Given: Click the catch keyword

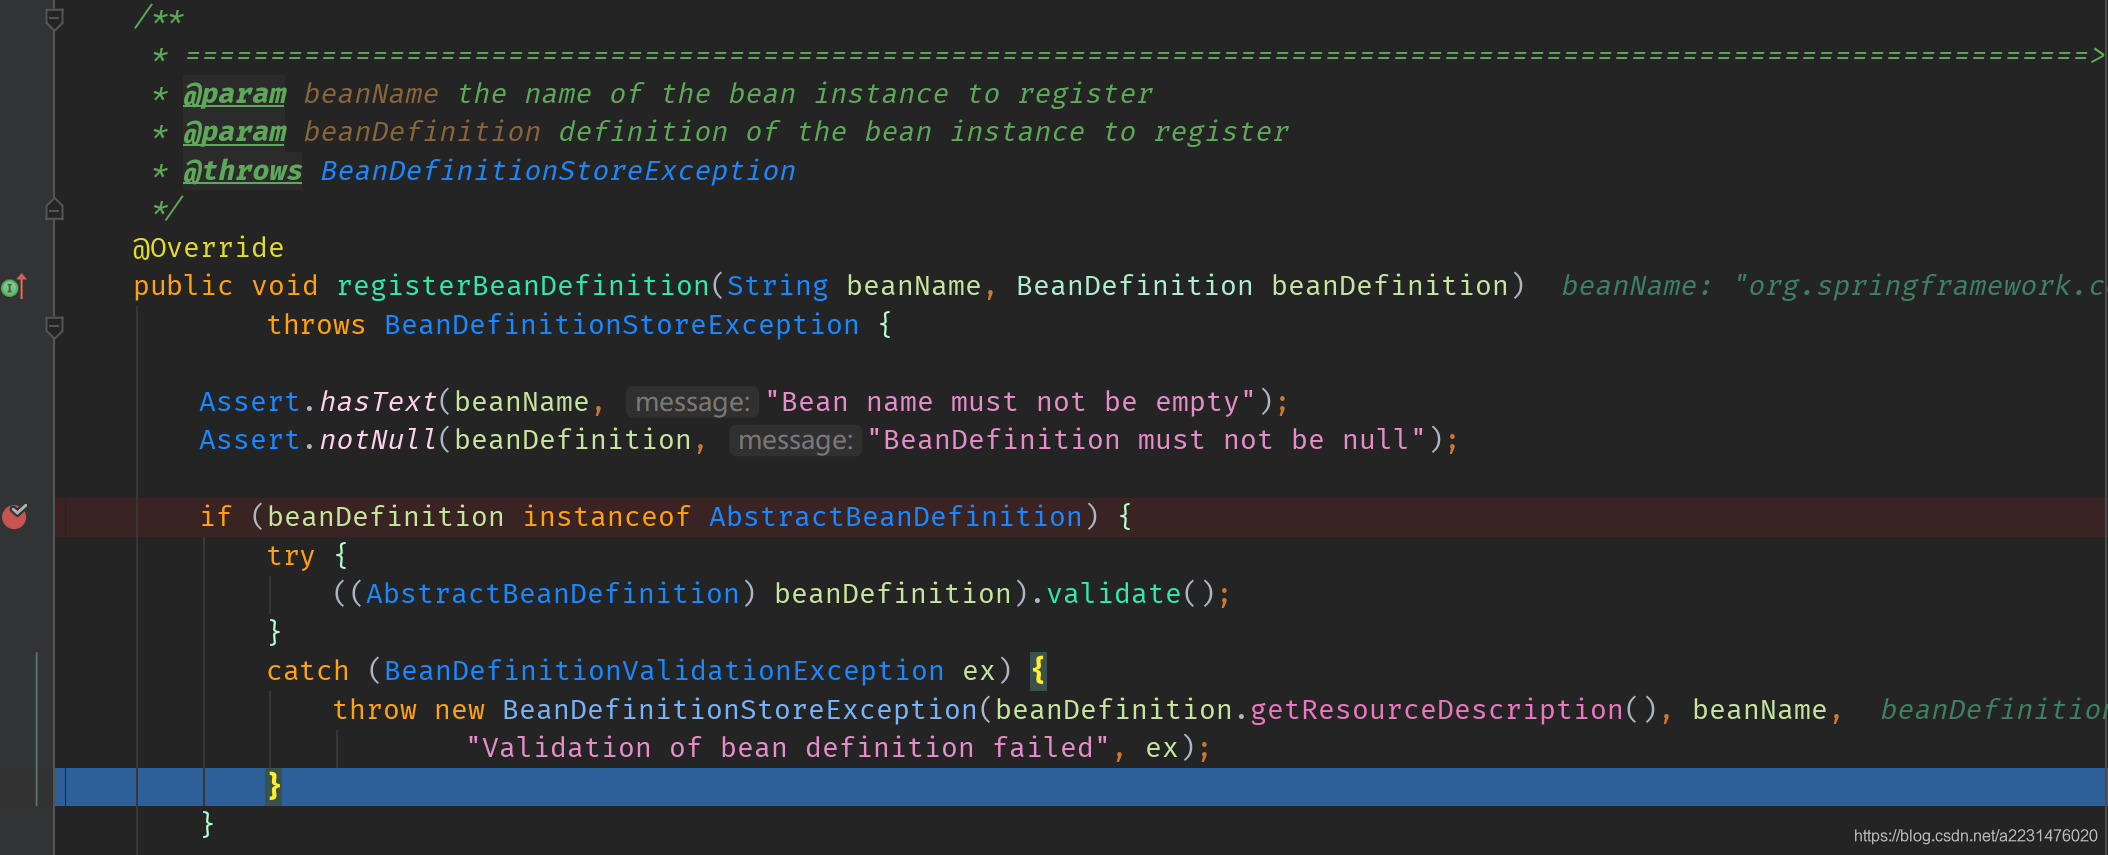Looking at the screenshot, I should [x=308, y=671].
